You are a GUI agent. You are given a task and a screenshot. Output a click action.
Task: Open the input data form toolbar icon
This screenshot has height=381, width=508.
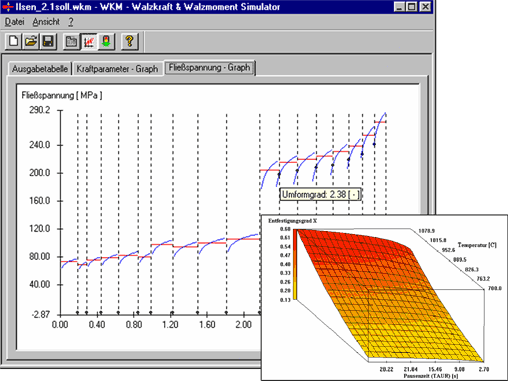[71, 42]
